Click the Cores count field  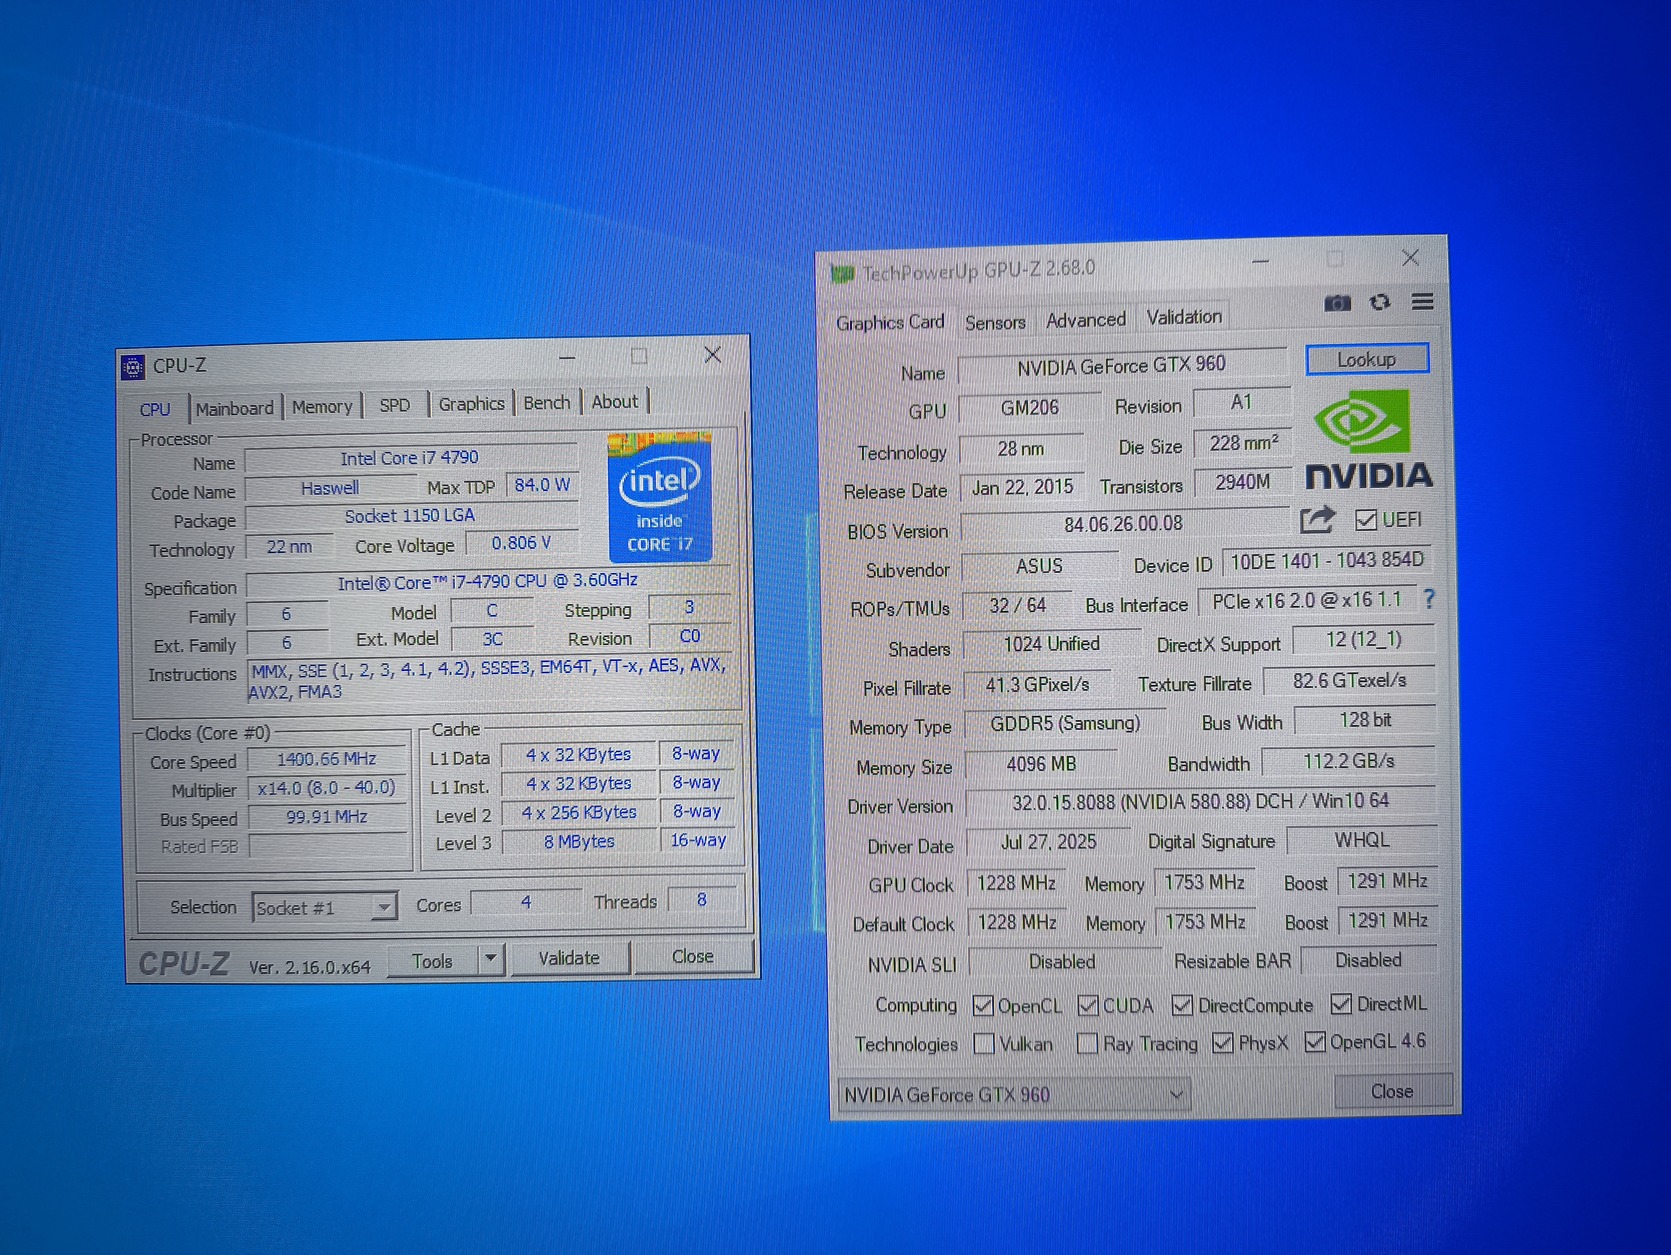[526, 903]
